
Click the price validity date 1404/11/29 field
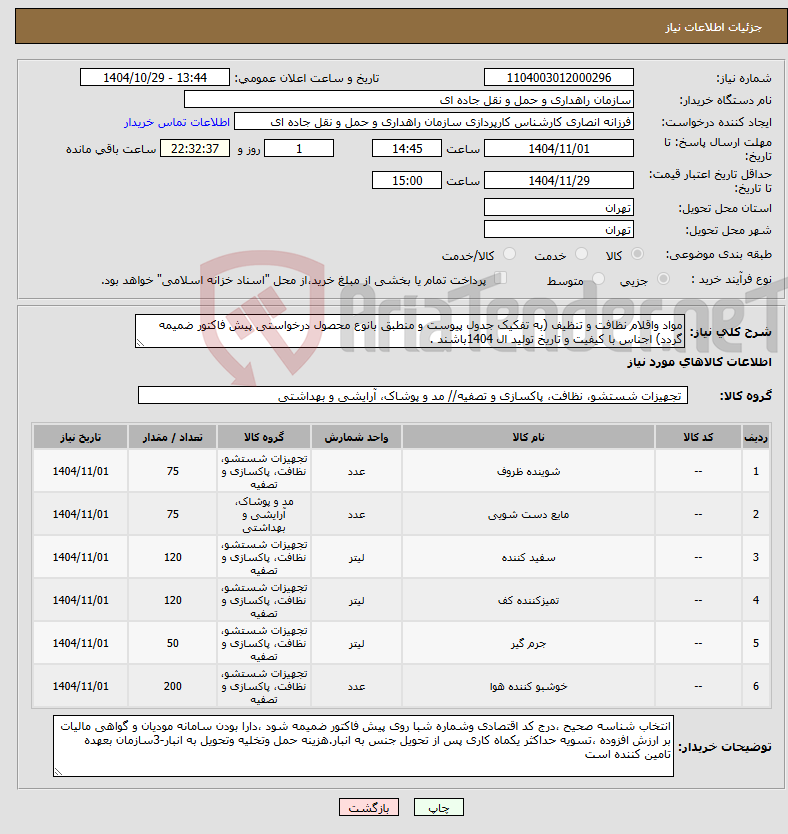pyautogui.click(x=559, y=180)
